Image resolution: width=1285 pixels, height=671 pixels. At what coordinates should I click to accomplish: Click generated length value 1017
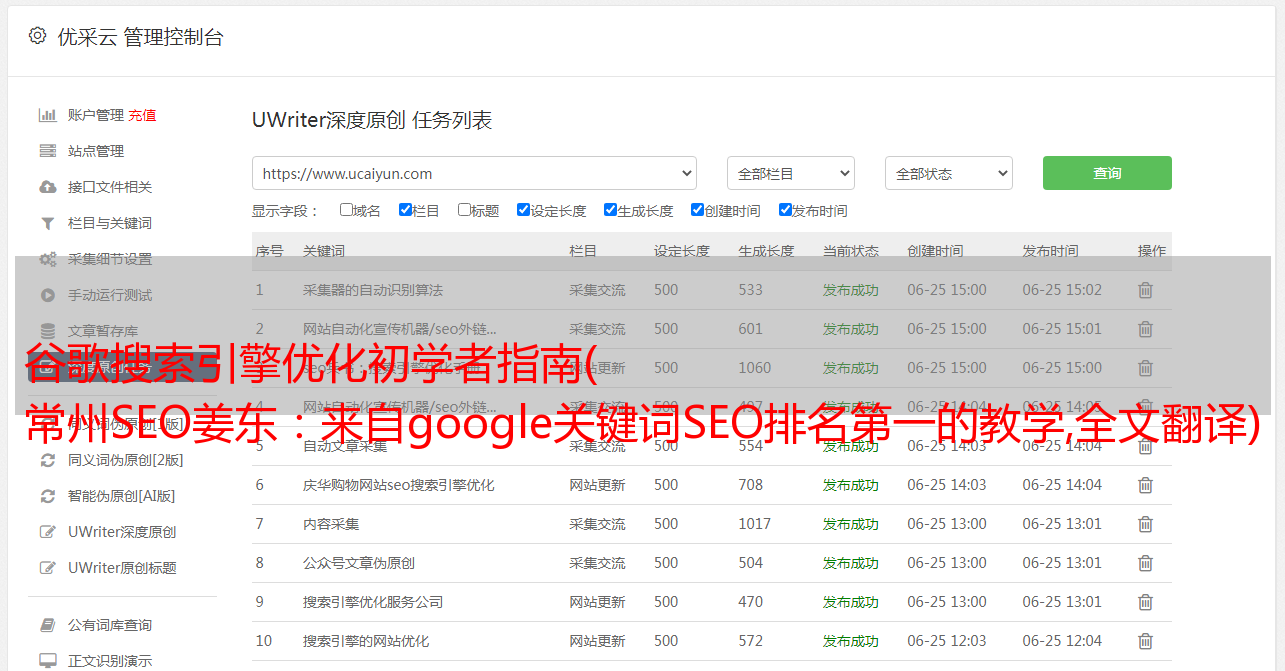point(755,524)
